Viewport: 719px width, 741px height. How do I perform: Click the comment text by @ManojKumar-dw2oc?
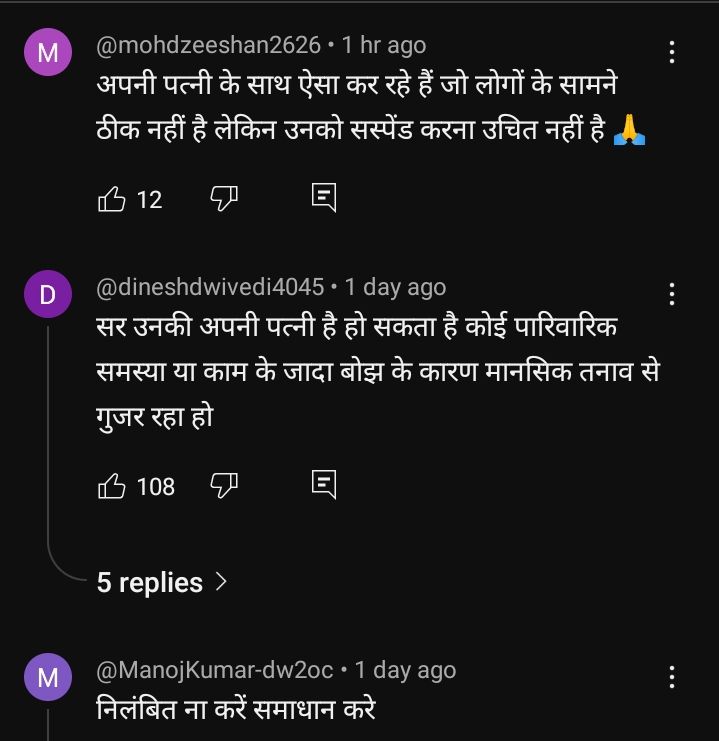pyautogui.click(x=236, y=710)
